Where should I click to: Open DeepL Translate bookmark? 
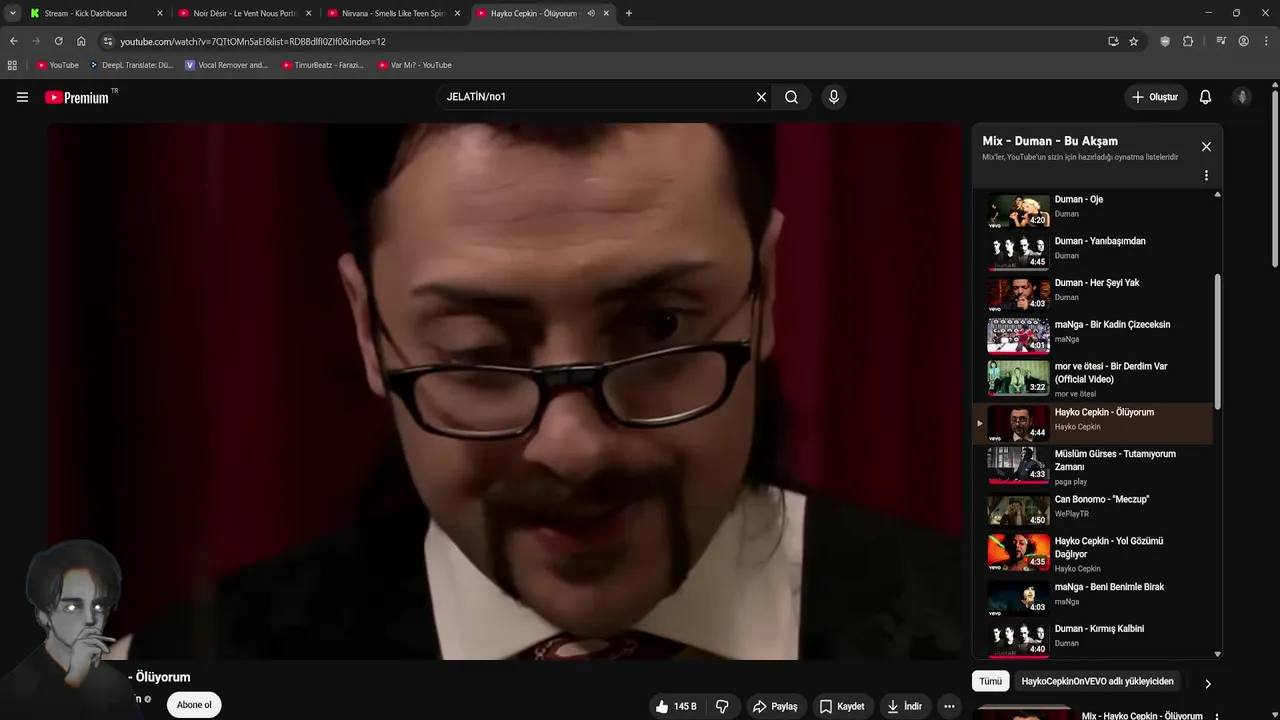(131, 65)
